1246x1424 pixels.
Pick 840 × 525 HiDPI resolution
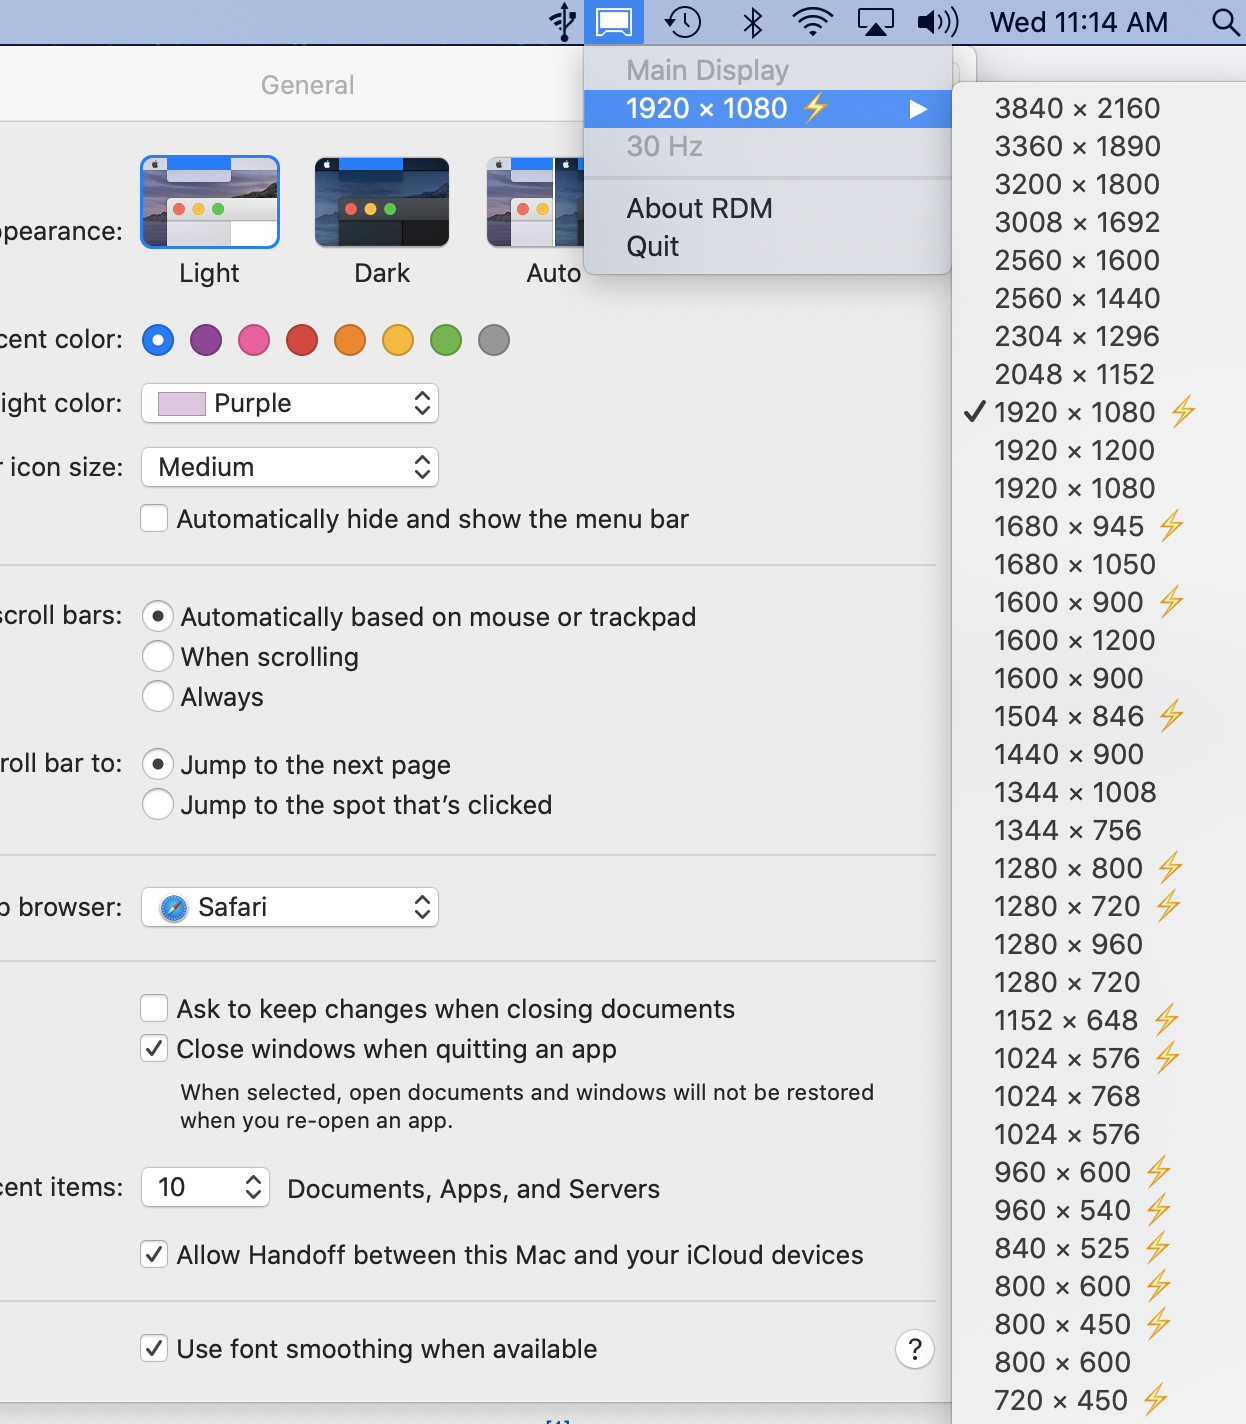click(x=1099, y=1248)
